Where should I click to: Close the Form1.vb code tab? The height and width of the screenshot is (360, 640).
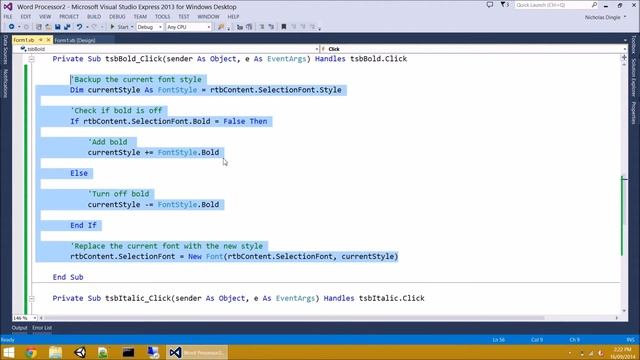point(48,40)
